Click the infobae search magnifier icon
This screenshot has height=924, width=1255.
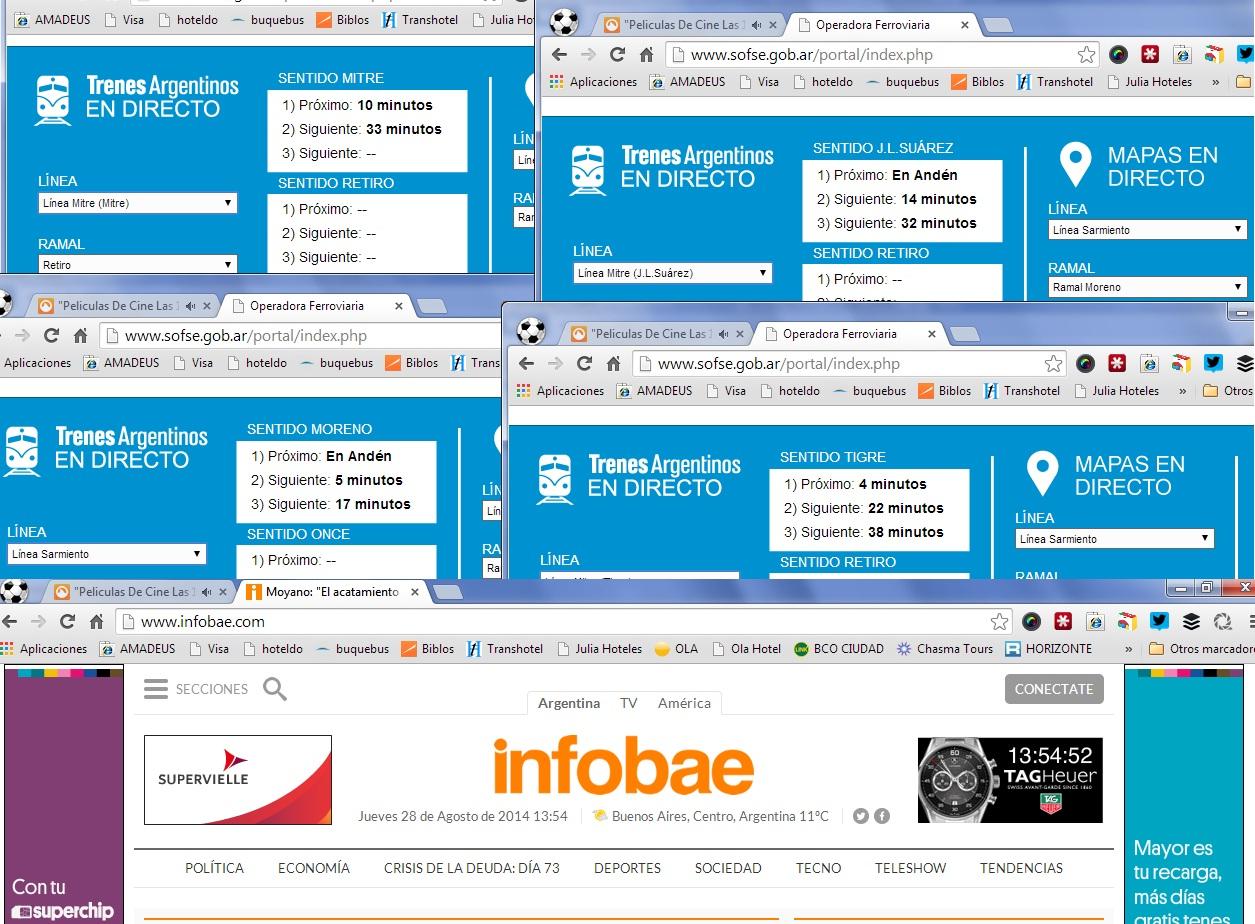[275, 689]
